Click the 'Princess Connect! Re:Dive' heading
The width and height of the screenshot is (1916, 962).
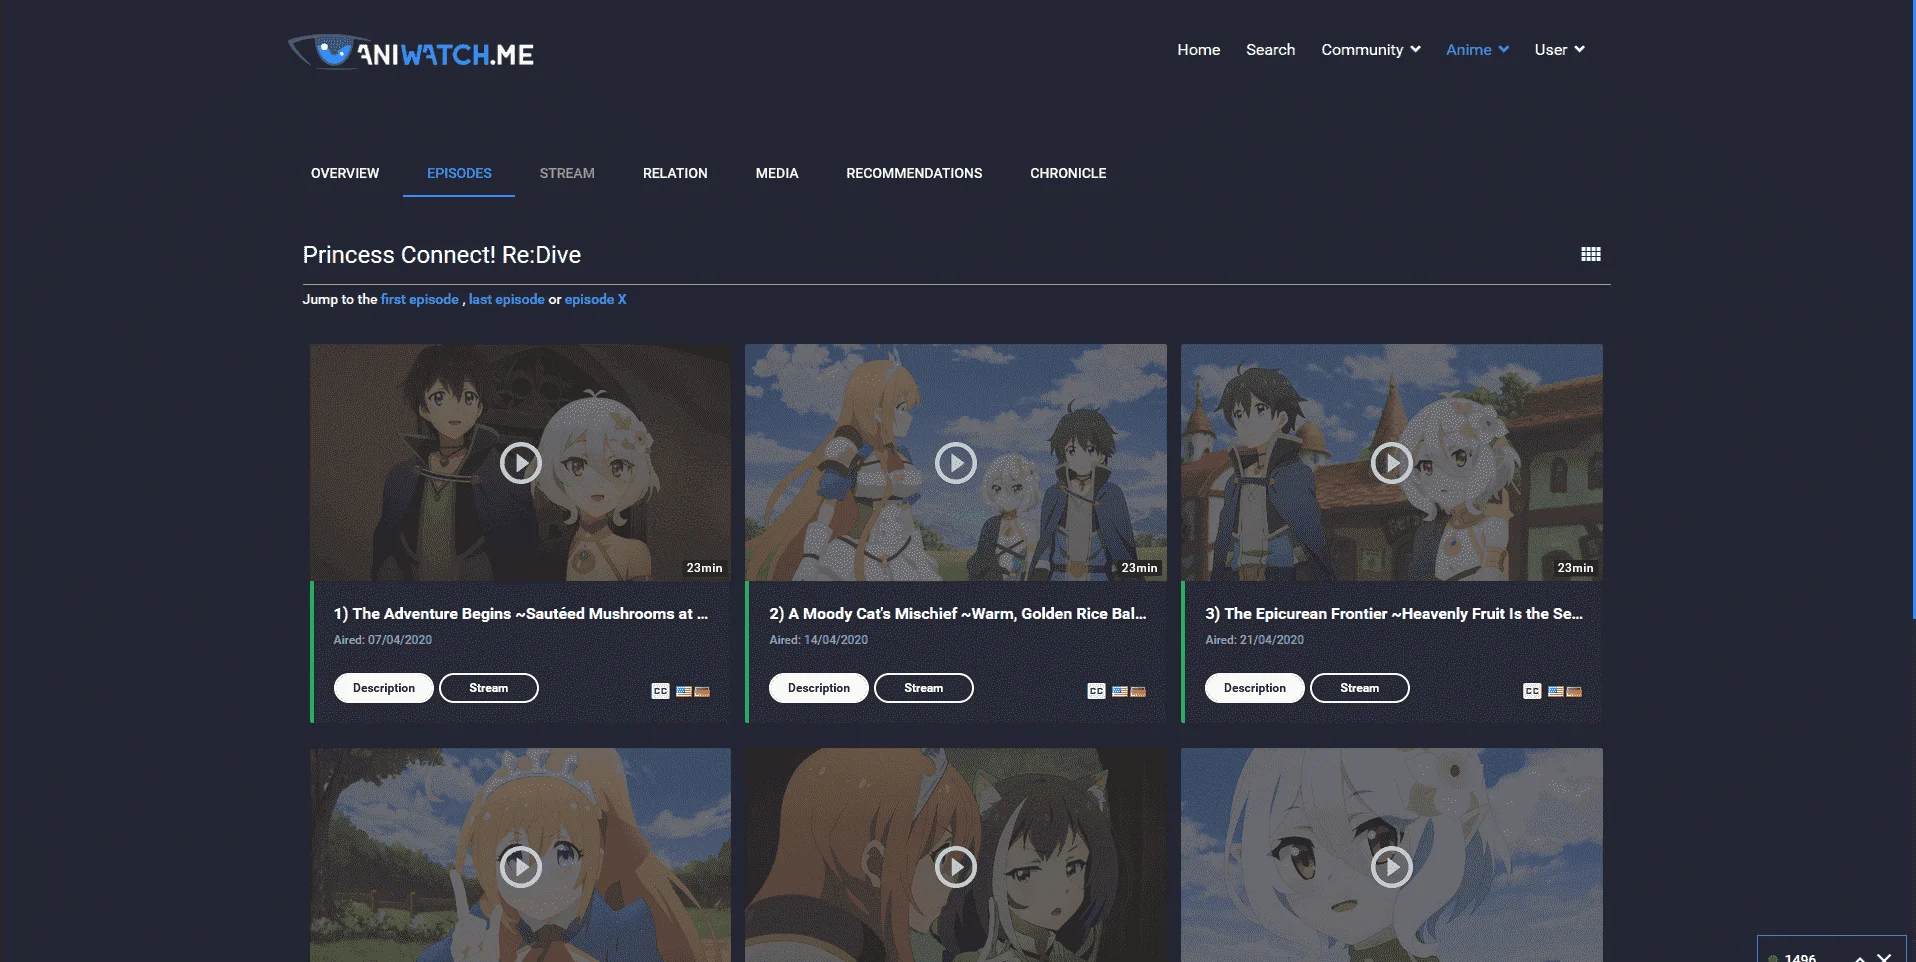[442, 255]
